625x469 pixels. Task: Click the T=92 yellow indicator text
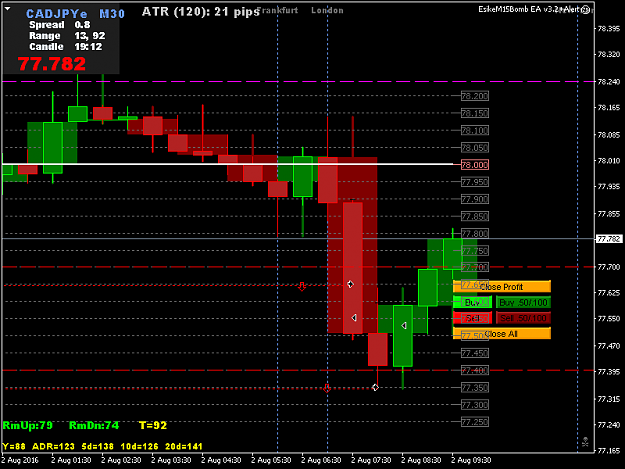pyautogui.click(x=153, y=426)
